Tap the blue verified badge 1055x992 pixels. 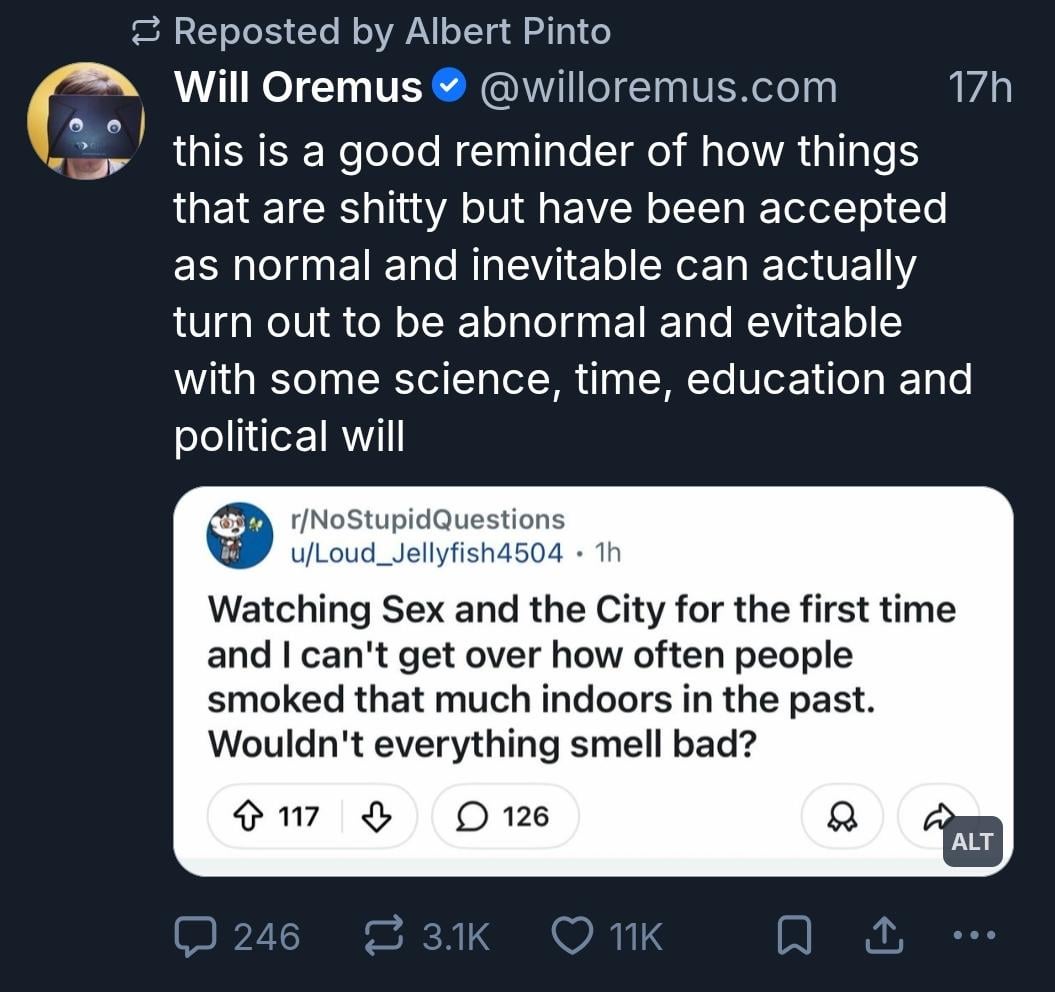pyautogui.click(x=447, y=88)
